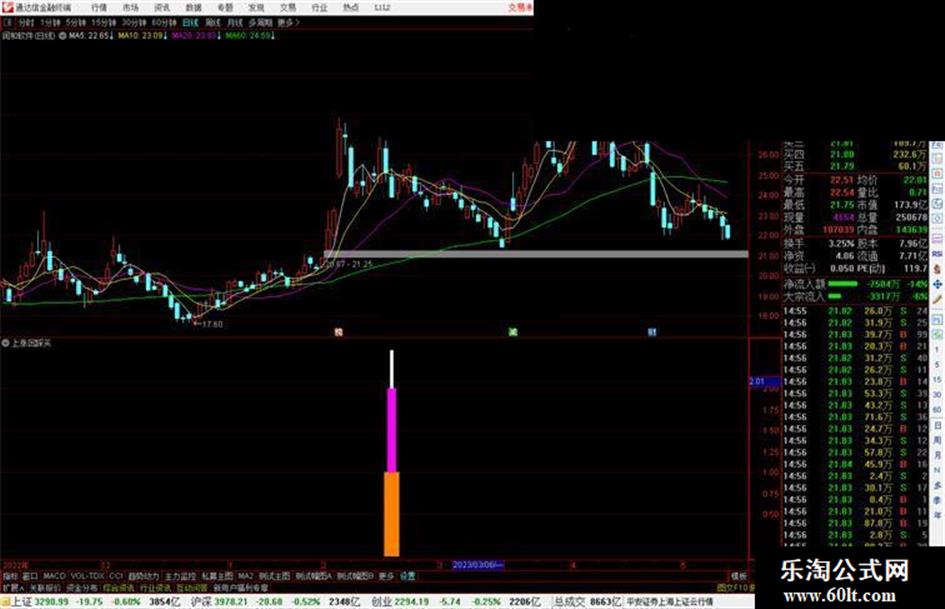Click the Tongdaxin app logo icon
Viewport: 945px width, 609px height.
coord(7,7)
